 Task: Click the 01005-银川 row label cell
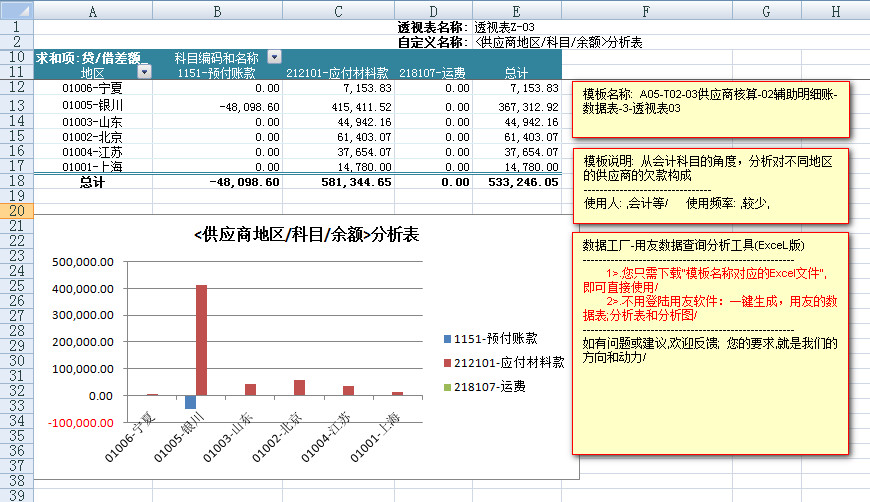pyautogui.click(x=92, y=105)
